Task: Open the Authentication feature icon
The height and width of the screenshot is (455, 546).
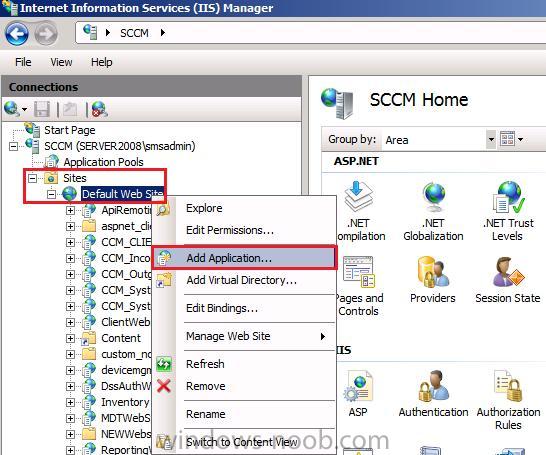Action: pyautogui.click(x=433, y=393)
